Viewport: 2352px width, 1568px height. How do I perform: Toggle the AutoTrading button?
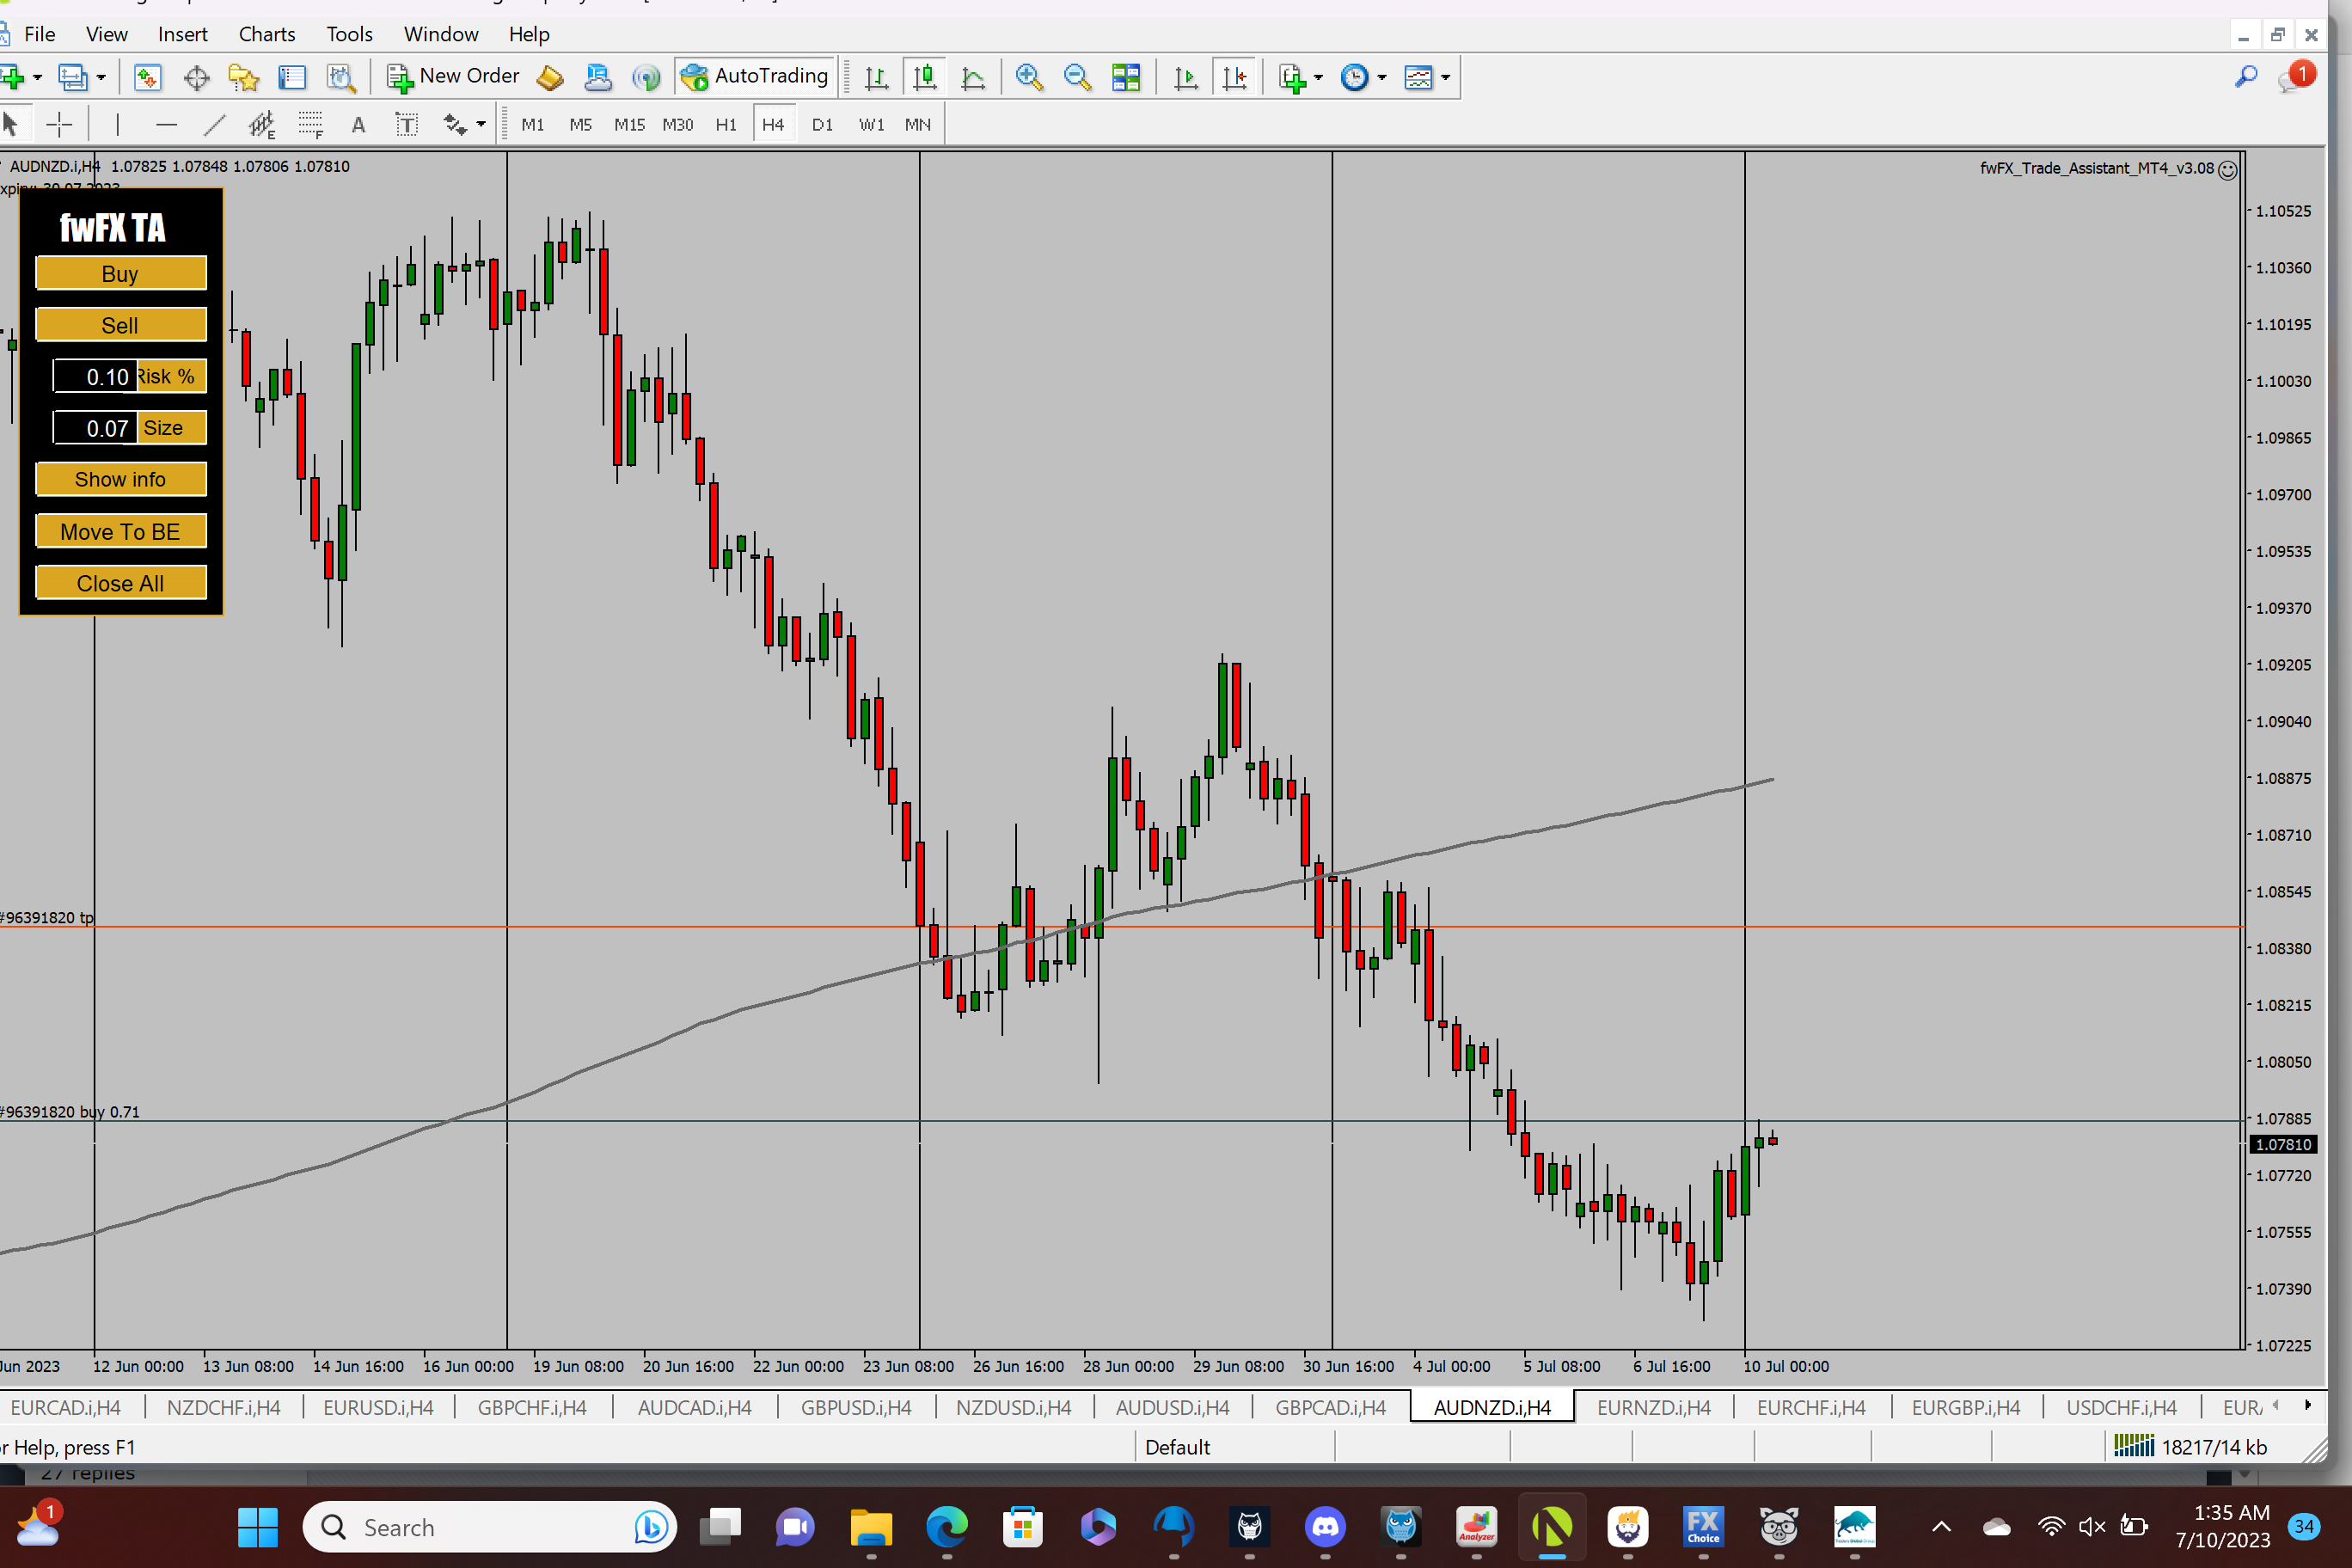point(755,77)
